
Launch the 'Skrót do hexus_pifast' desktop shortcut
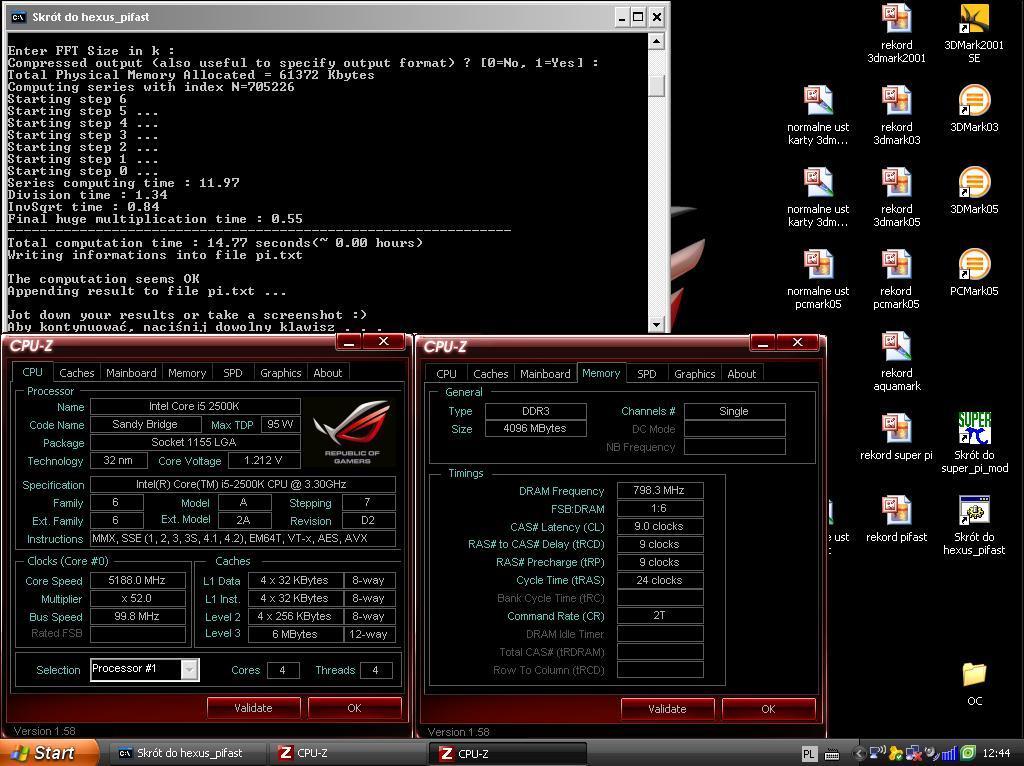pyautogui.click(x=974, y=525)
